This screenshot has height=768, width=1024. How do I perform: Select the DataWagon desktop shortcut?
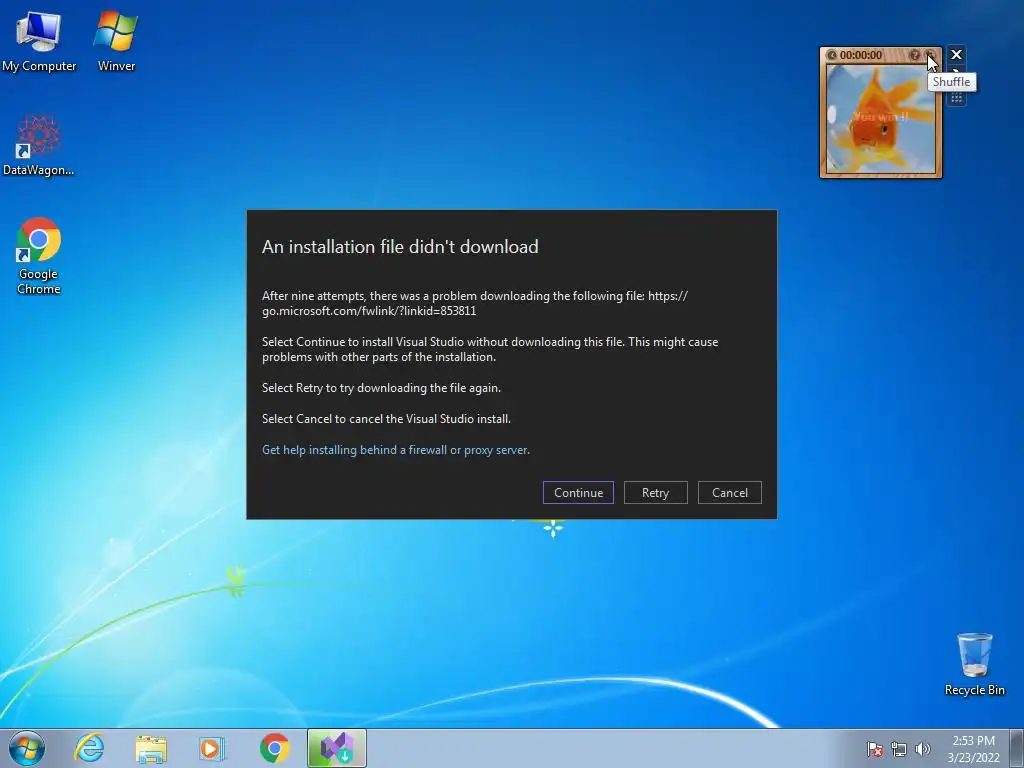(x=39, y=145)
